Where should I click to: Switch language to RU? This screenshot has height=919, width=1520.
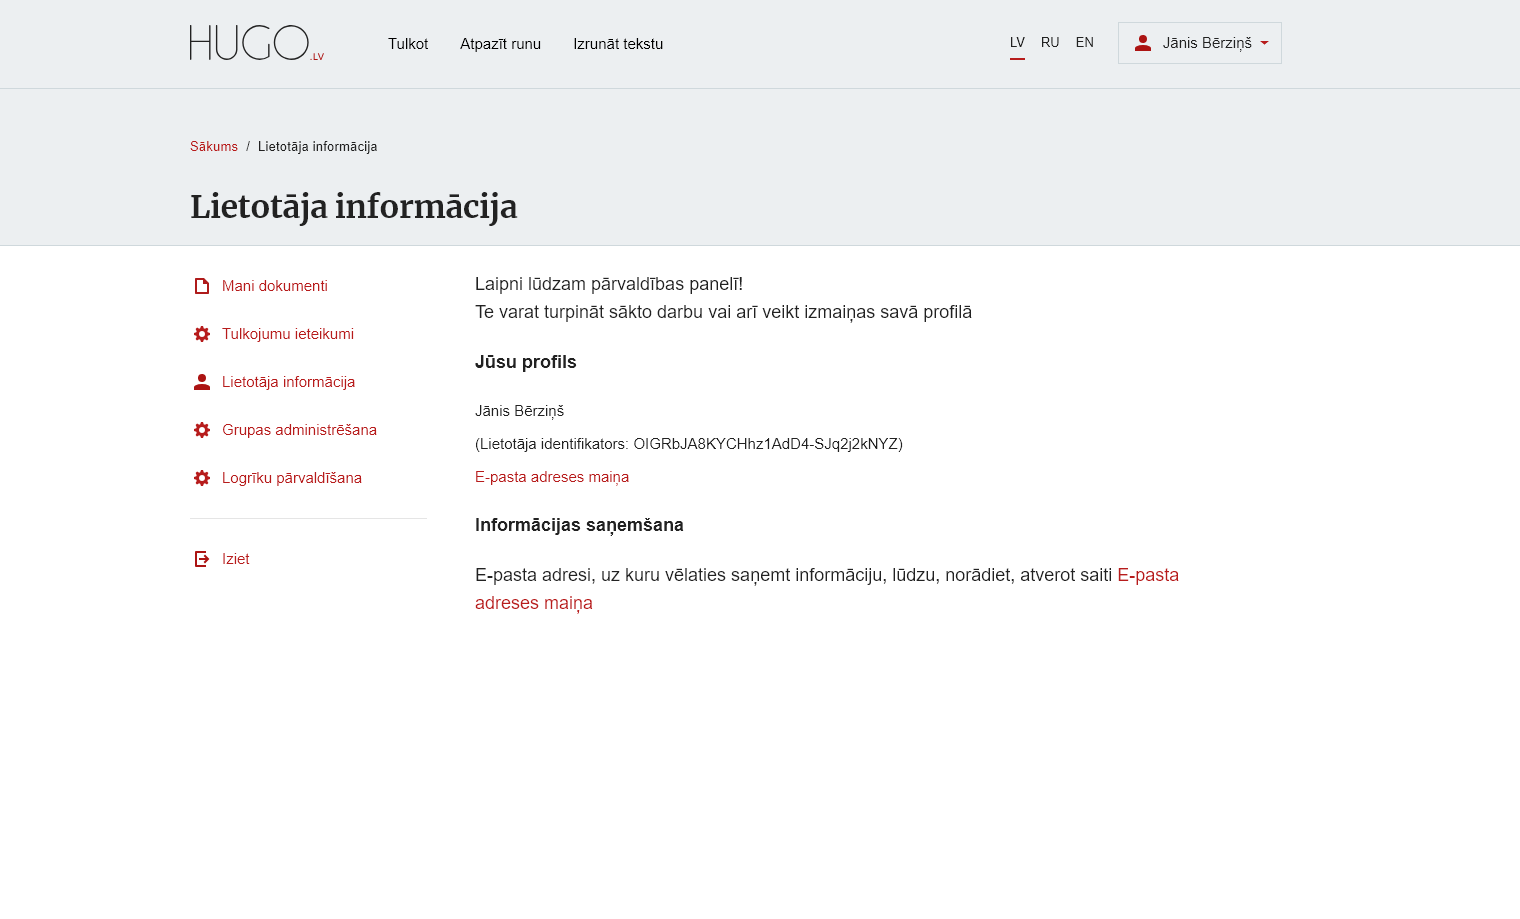pos(1050,43)
